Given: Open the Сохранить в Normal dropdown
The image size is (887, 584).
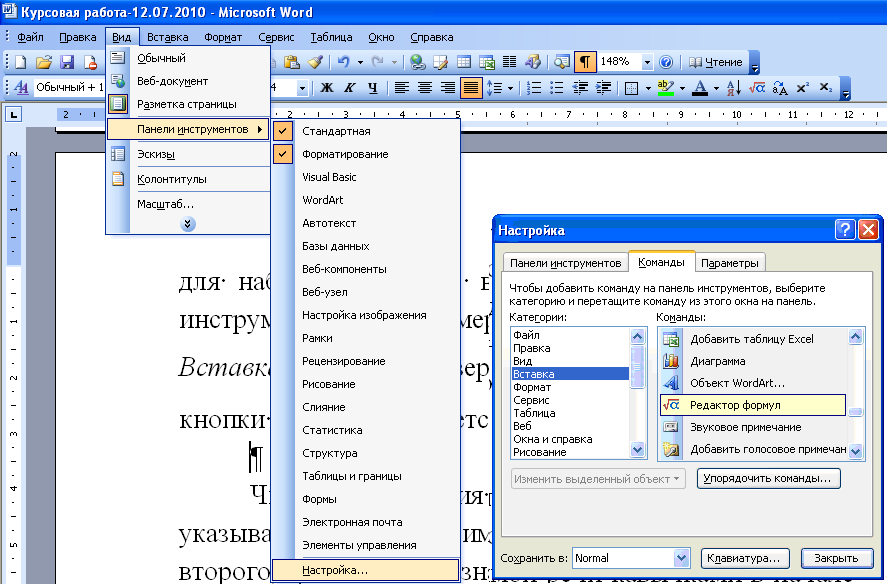Looking at the screenshot, I should point(682,559).
